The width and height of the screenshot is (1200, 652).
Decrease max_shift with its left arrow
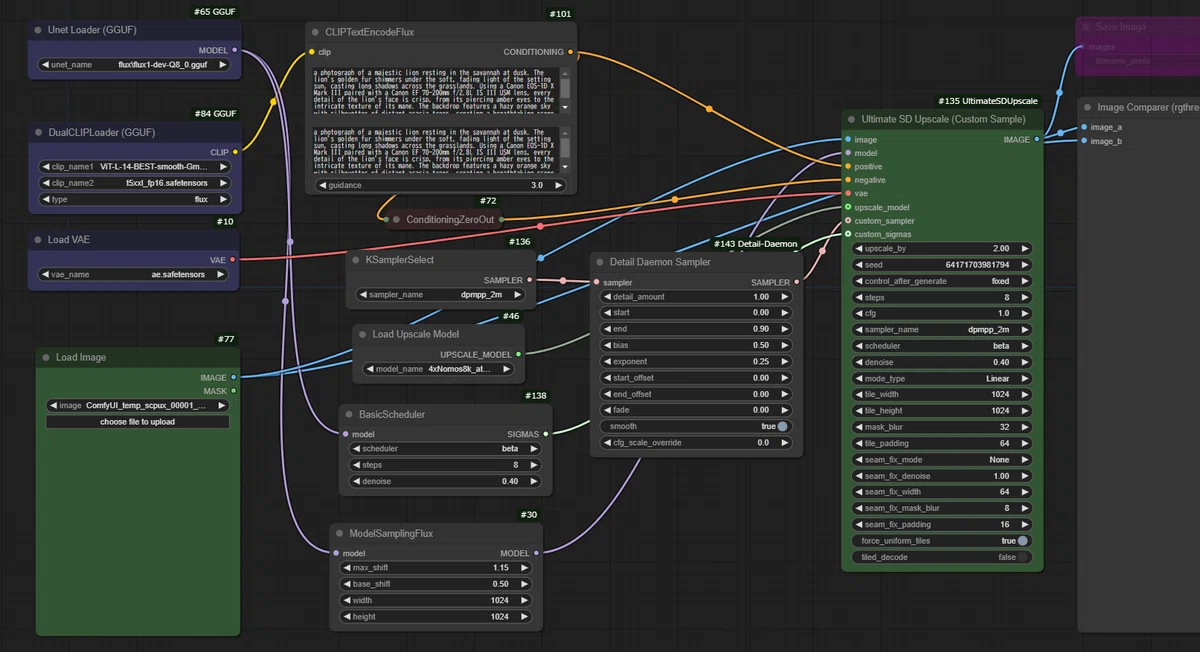(347, 568)
